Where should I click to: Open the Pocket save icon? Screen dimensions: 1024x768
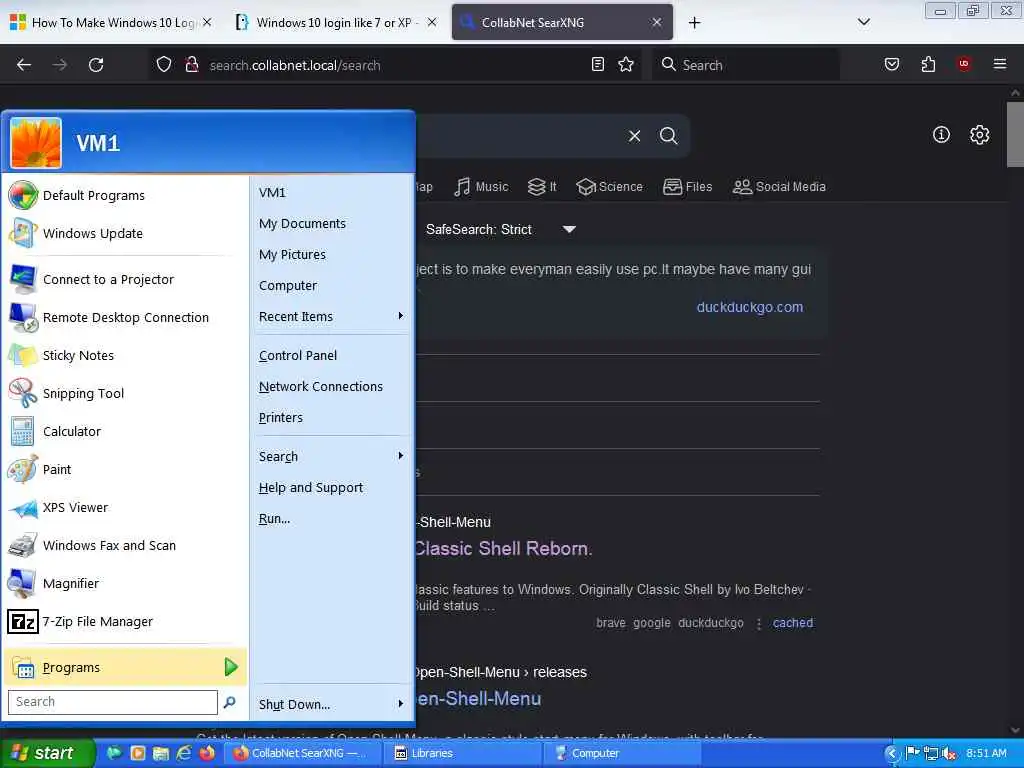click(891, 64)
